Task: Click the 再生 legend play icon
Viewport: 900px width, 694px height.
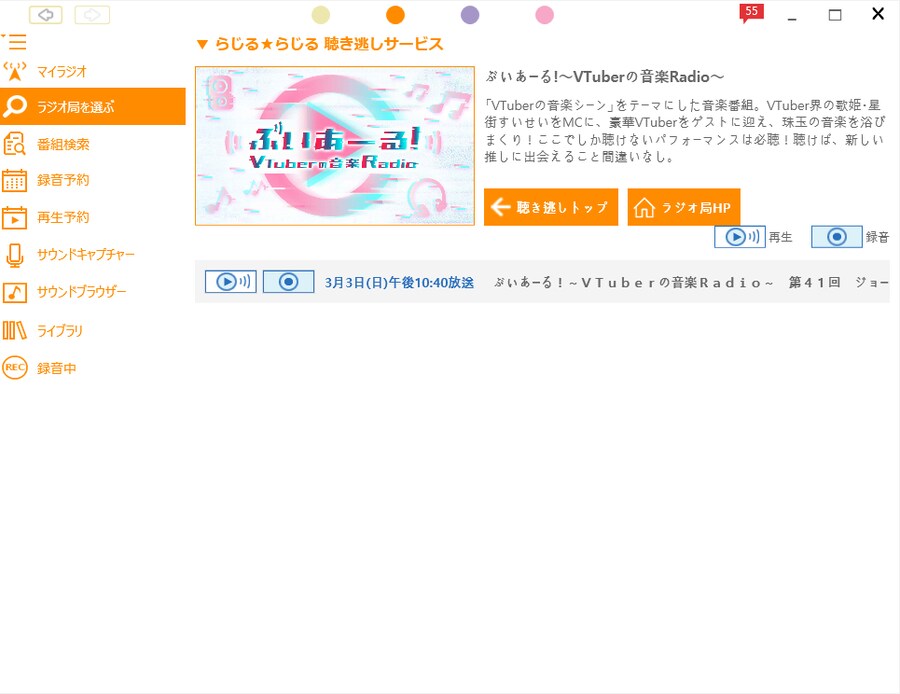Action: coord(740,236)
